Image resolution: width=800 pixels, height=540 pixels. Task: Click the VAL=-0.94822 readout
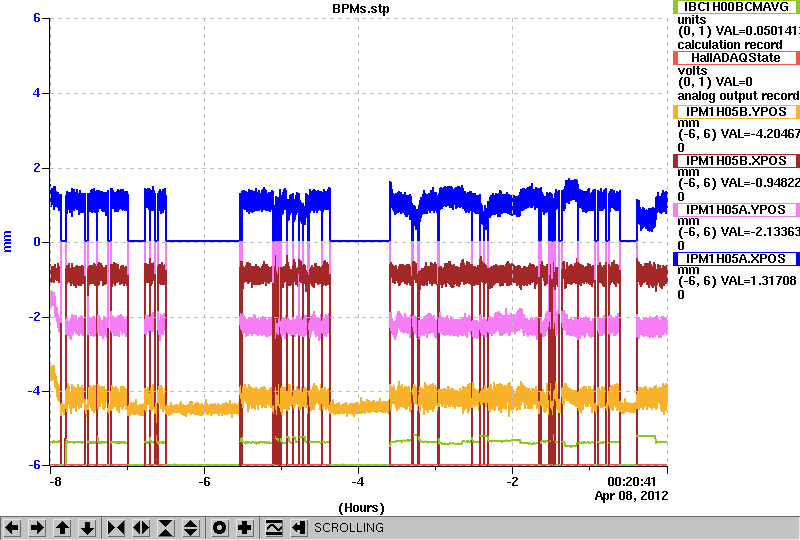tap(758, 183)
